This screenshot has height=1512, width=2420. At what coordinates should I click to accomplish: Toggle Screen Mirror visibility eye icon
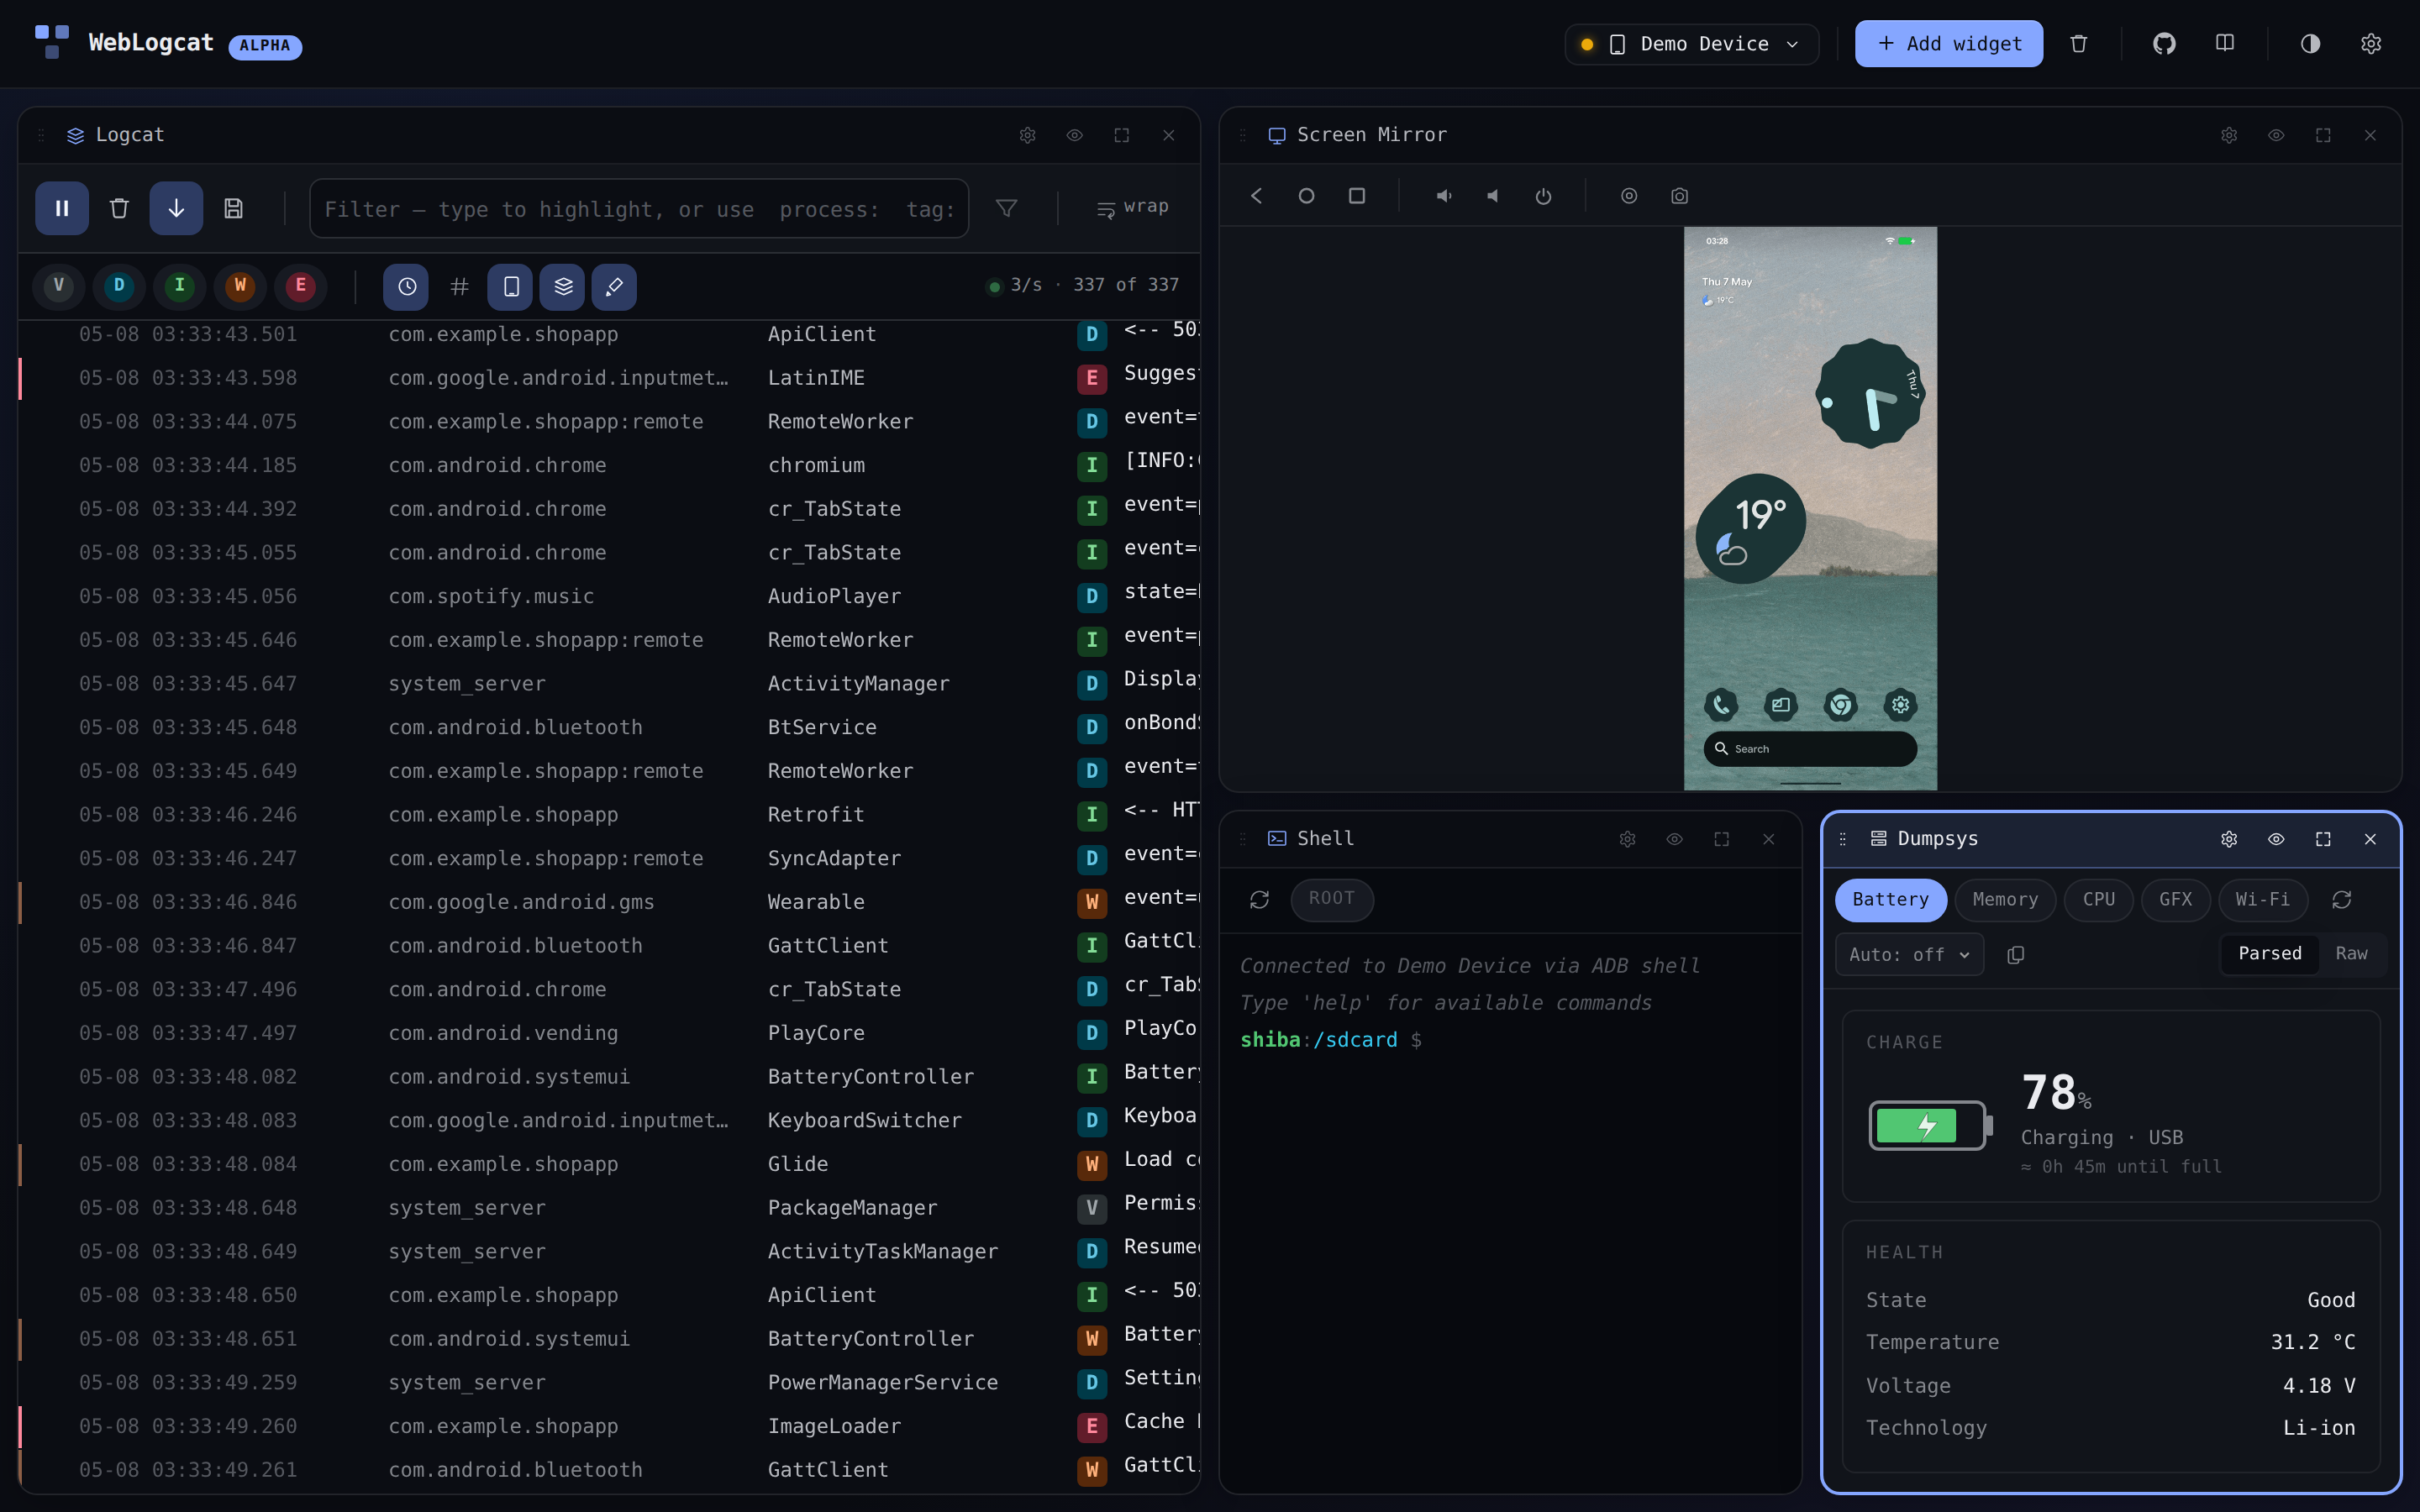coord(2276,135)
